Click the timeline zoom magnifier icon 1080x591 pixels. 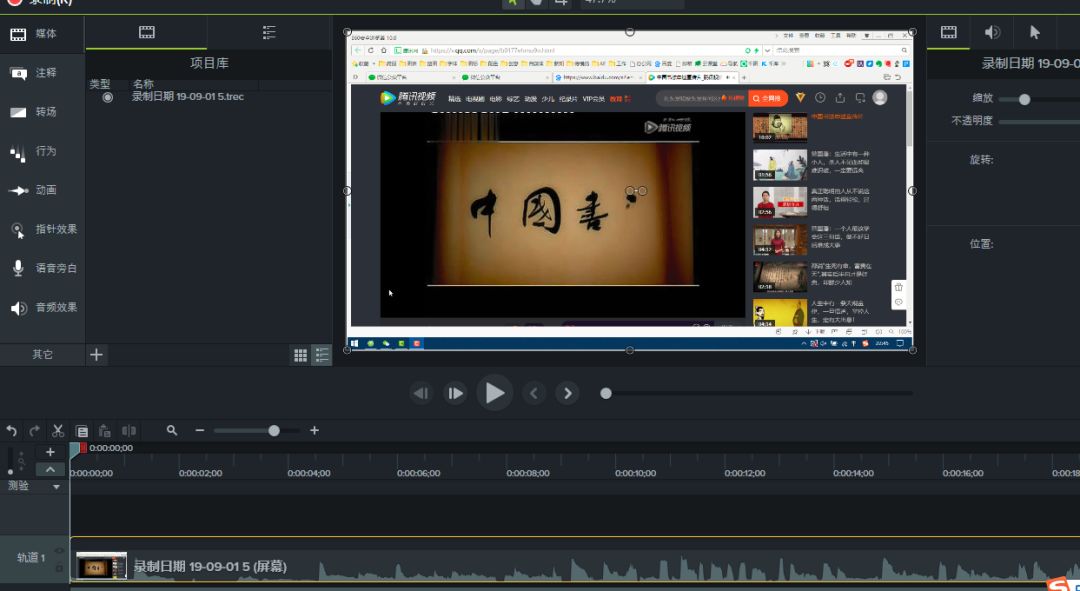click(x=172, y=431)
